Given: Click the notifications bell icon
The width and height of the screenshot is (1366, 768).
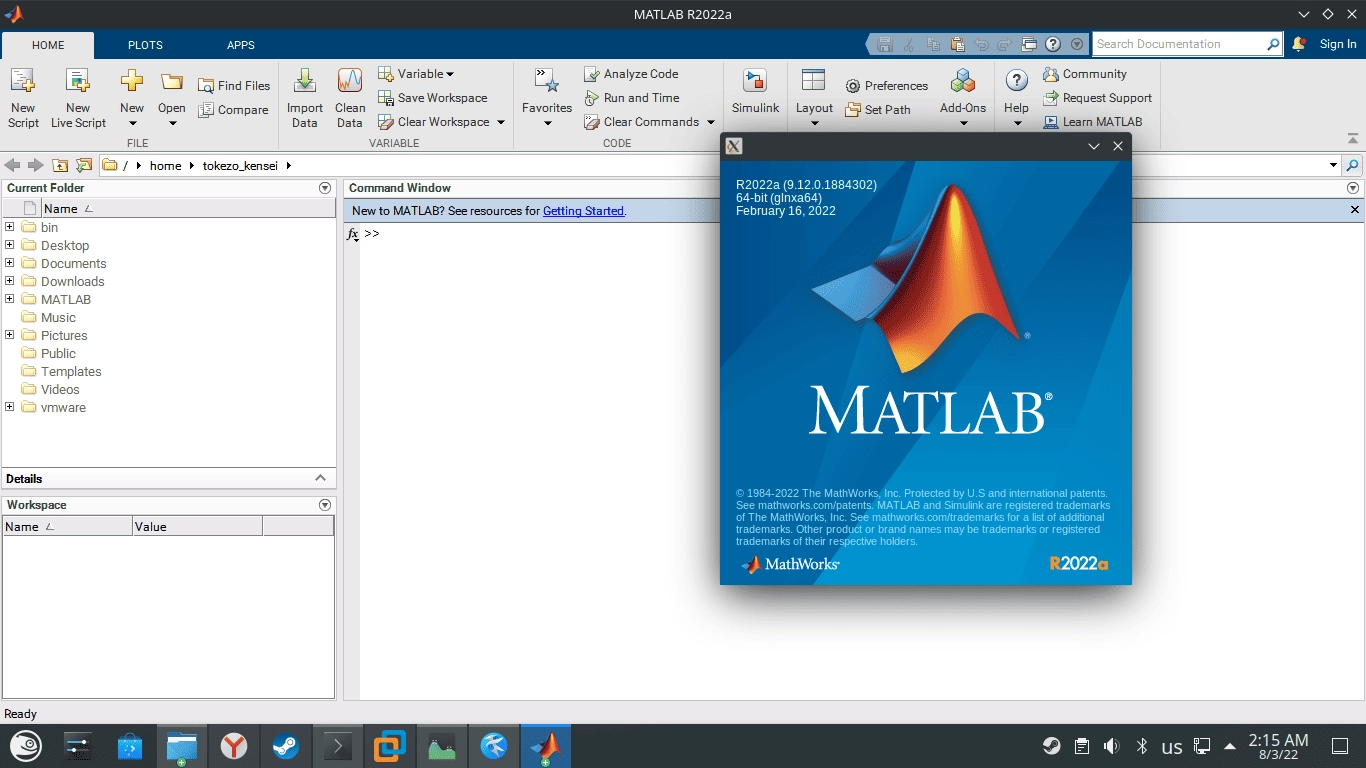Looking at the screenshot, I should [x=1299, y=44].
